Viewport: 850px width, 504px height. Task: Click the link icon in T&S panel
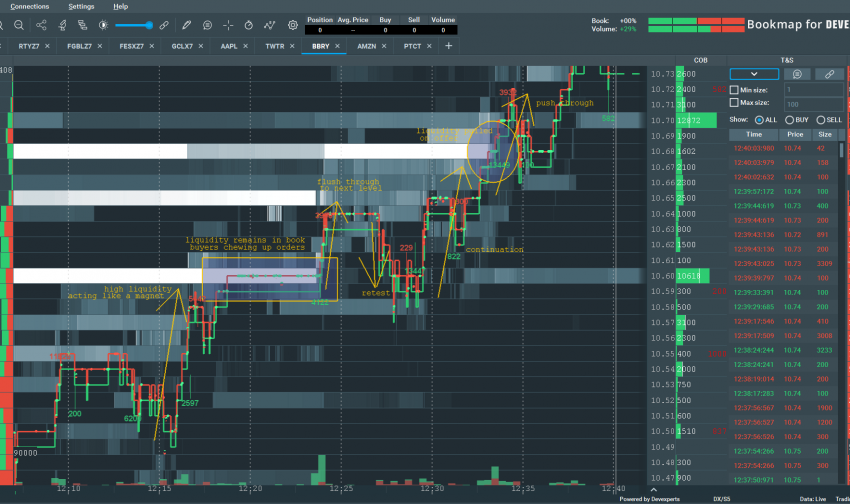[828, 74]
